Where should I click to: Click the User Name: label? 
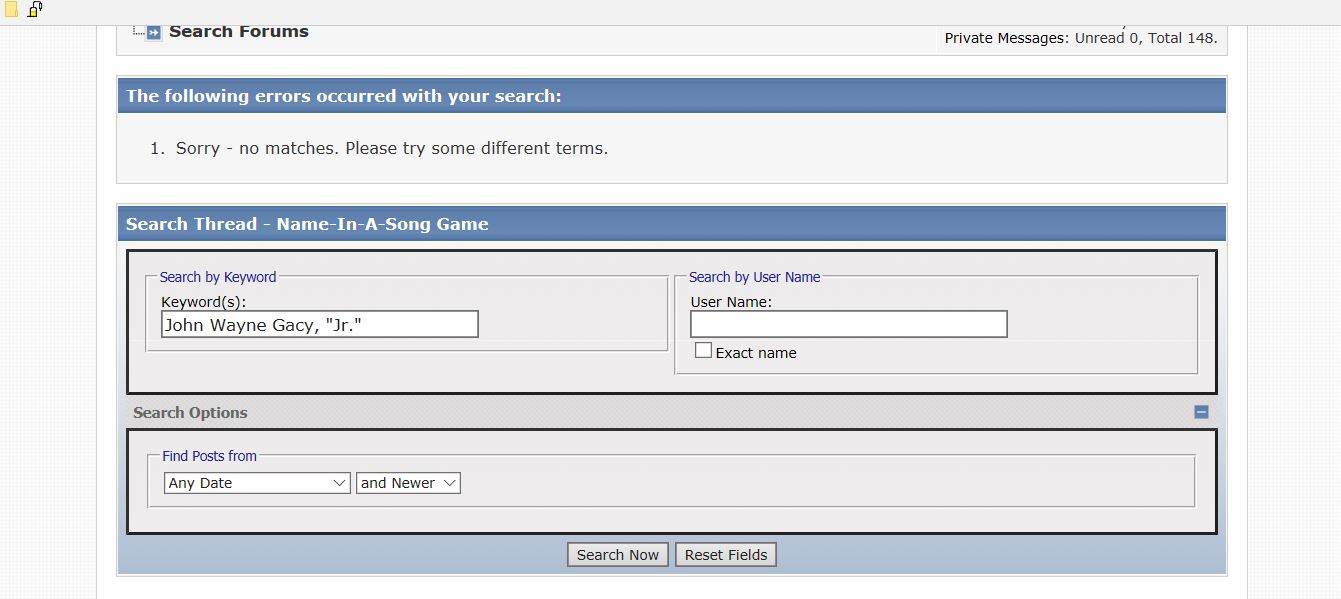point(731,301)
